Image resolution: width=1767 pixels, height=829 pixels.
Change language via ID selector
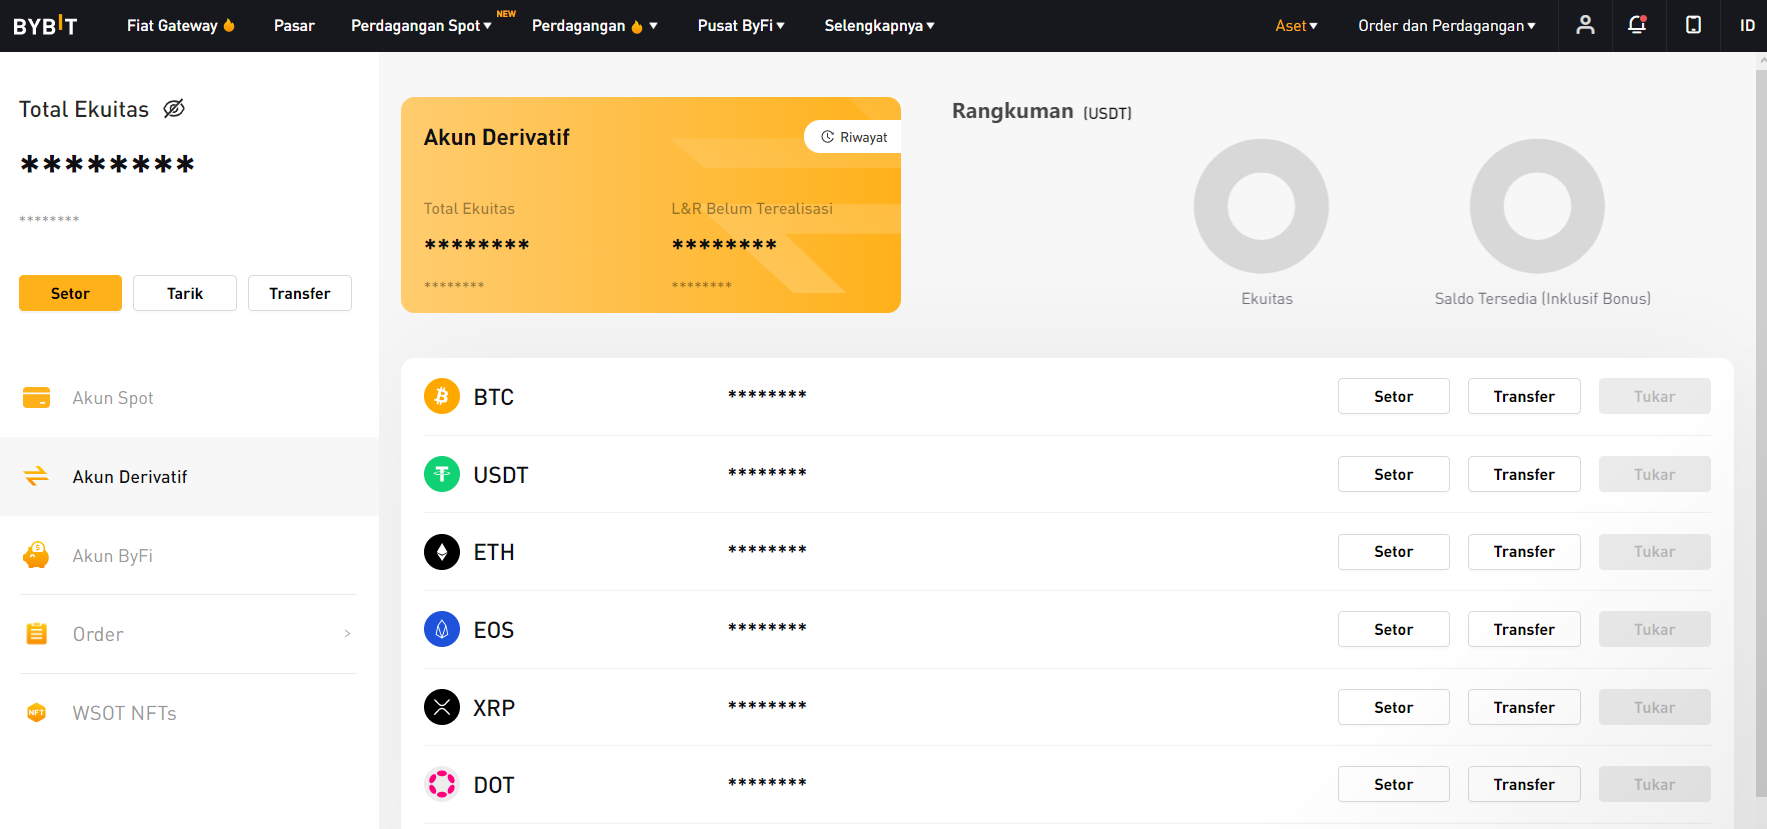tap(1747, 26)
